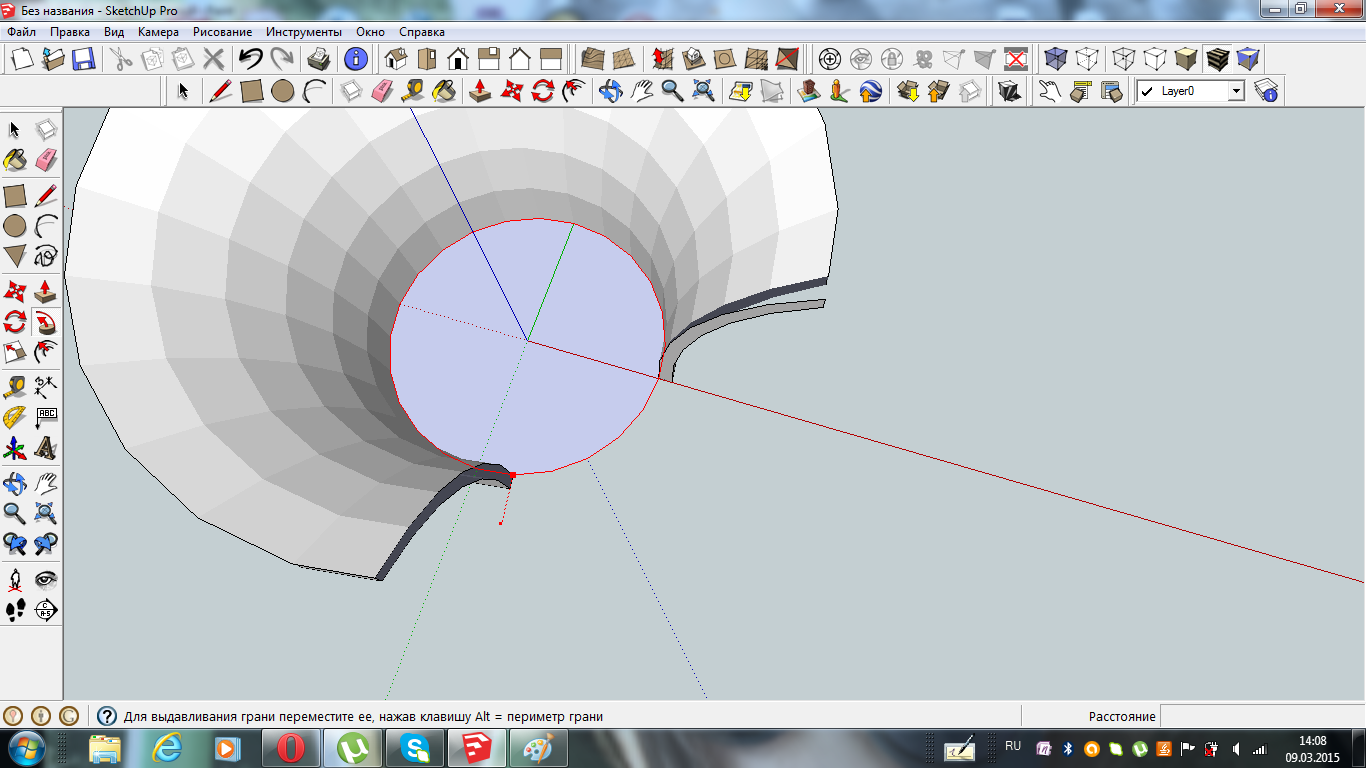The image size is (1366, 768).
Task: Expand the Рисование menu
Action: click(x=222, y=32)
